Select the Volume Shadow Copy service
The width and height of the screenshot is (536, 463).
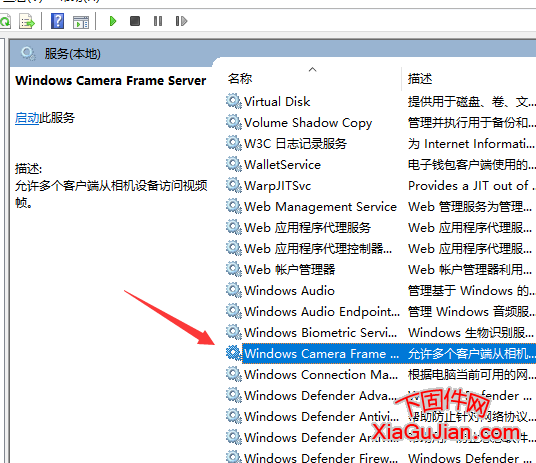tap(308, 123)
